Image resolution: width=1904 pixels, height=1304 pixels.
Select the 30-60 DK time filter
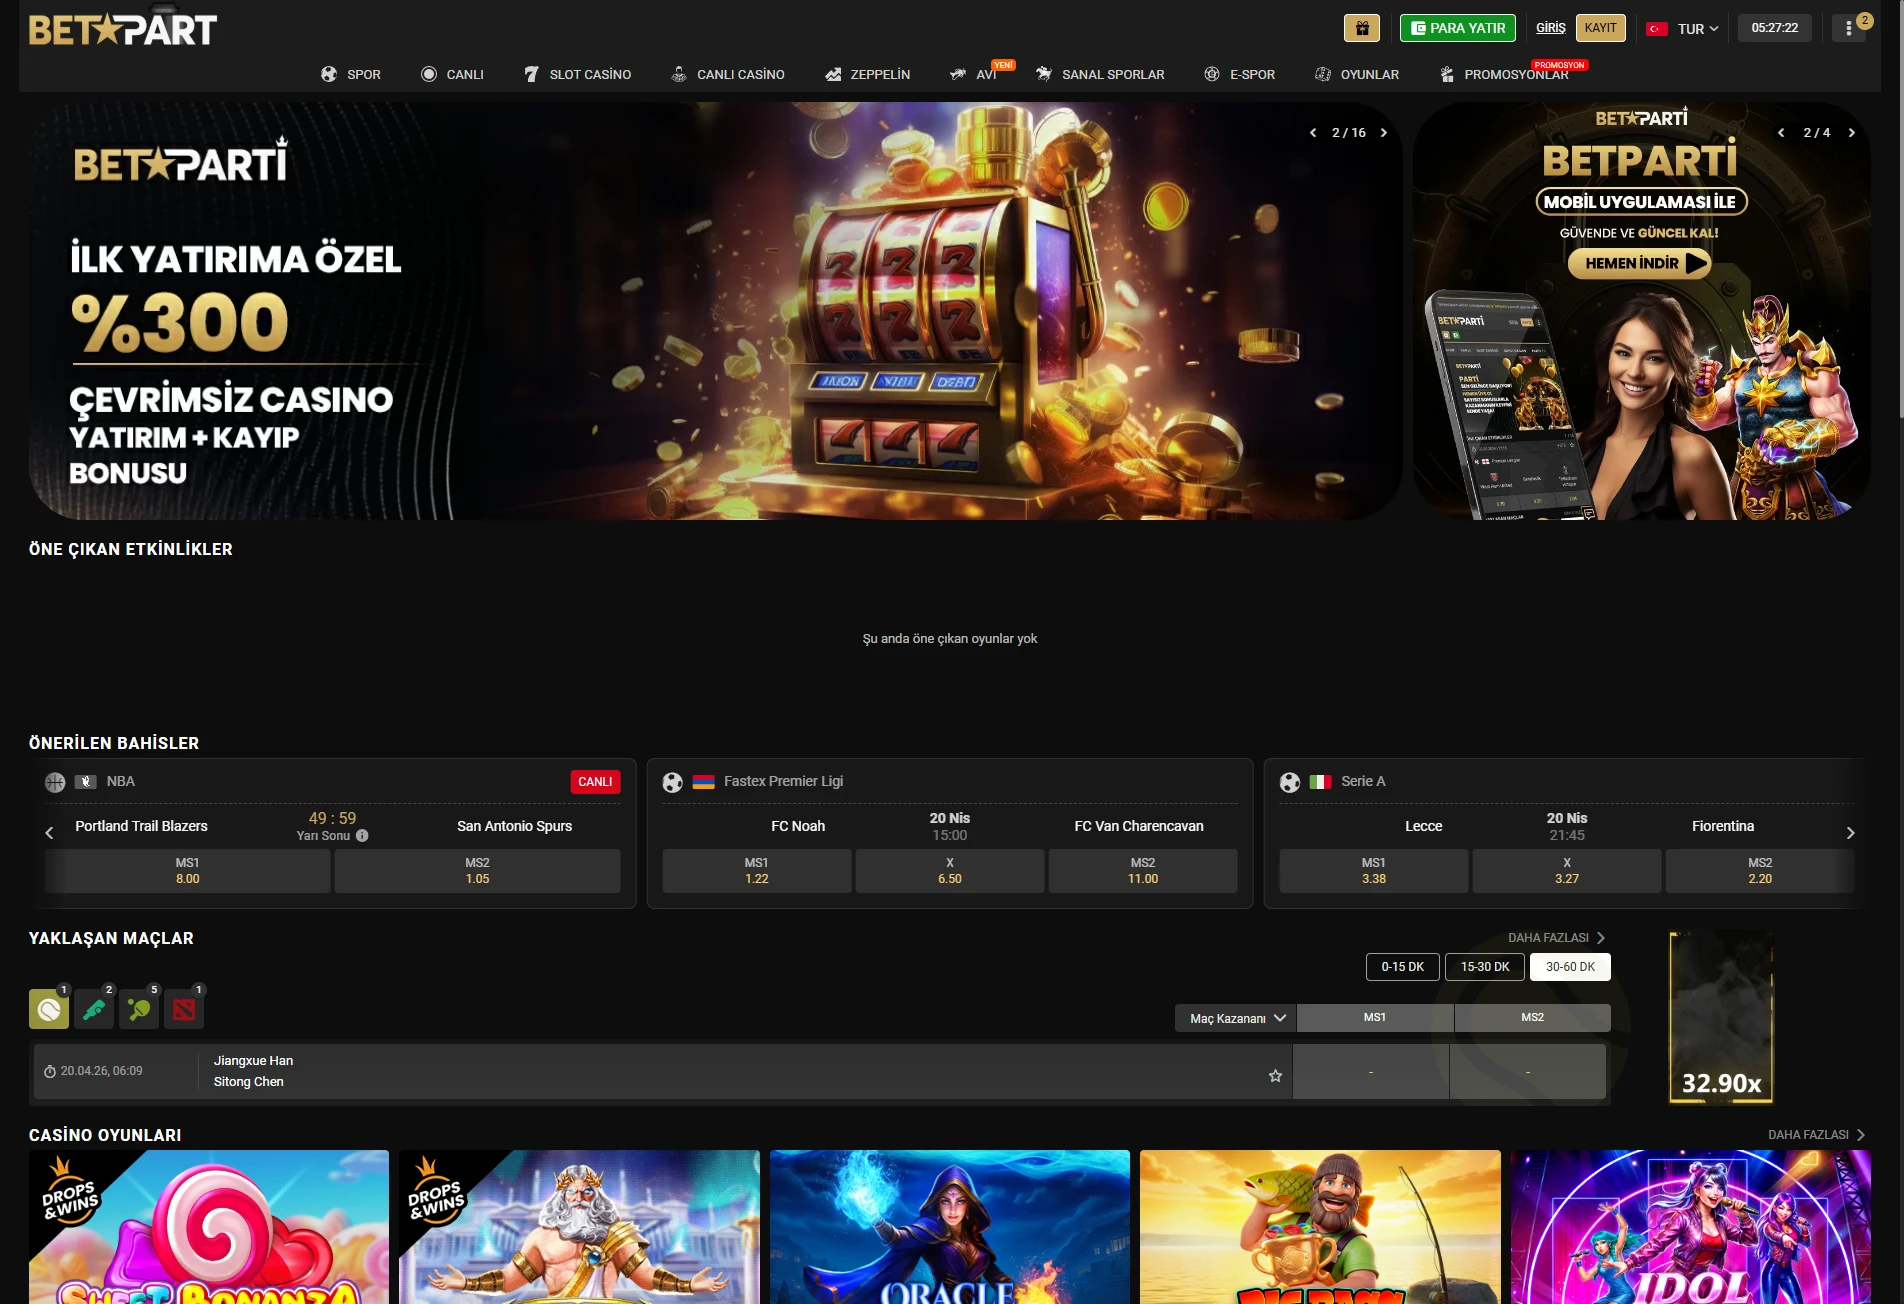[1570, 967]
